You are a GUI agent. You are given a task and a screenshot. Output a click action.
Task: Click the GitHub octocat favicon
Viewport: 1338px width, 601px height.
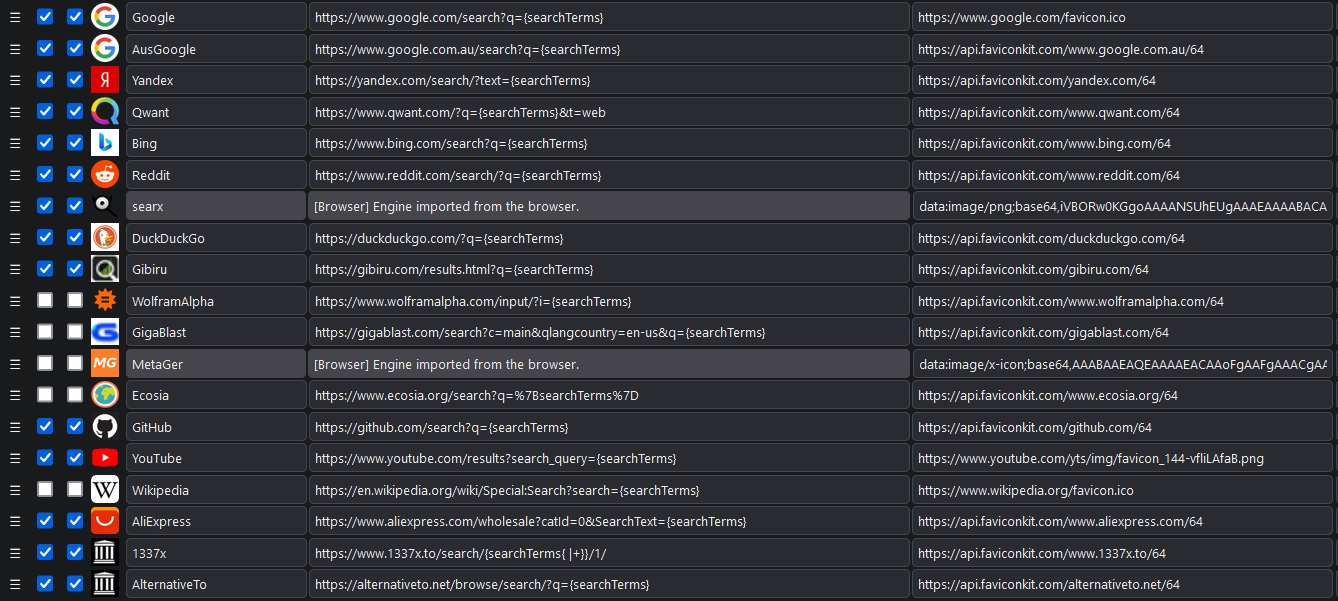[105, 426]
